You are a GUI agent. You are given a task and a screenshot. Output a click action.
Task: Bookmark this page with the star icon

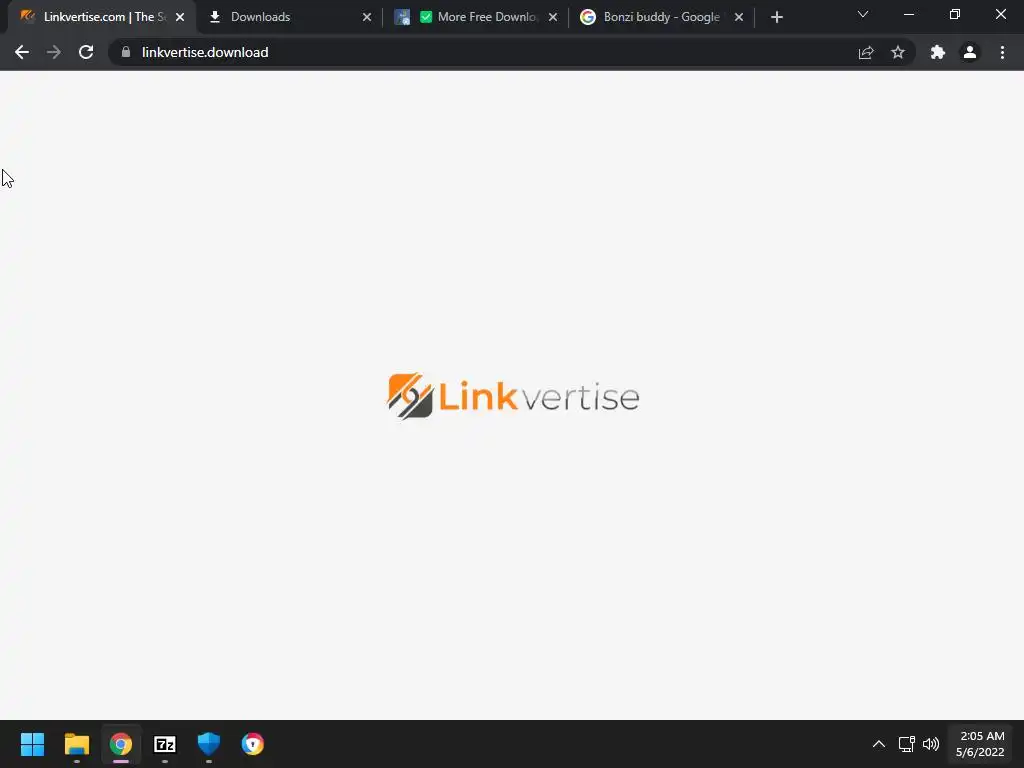coord(898,52)
